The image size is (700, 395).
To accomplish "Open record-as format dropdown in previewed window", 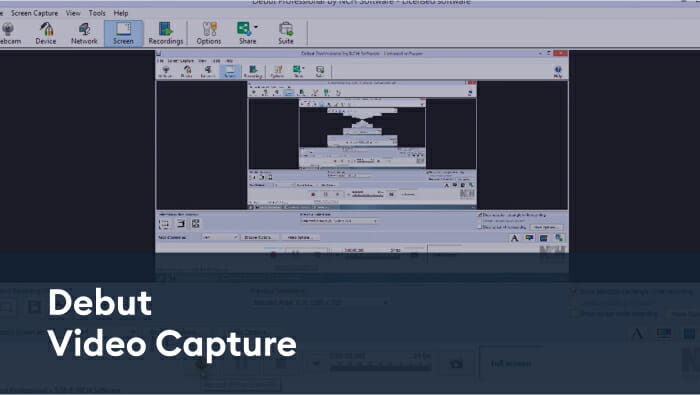I will pos(219,237).
